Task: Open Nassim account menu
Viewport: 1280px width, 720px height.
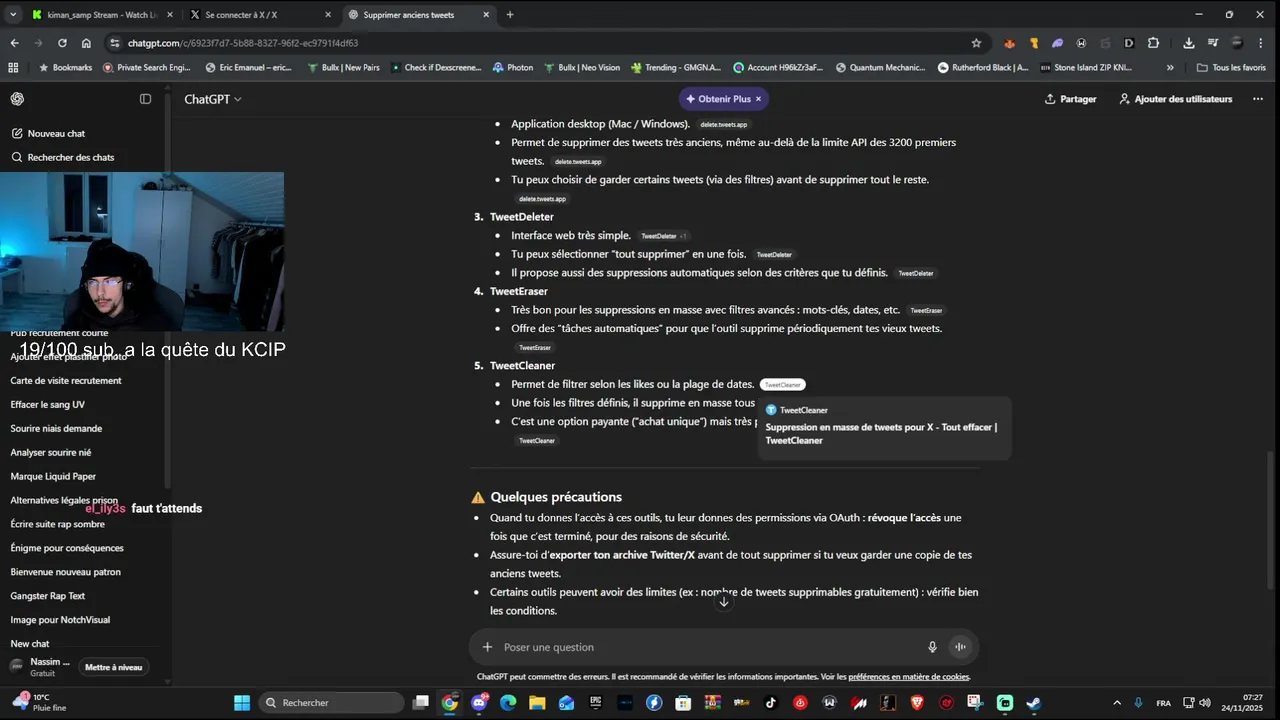Action: (40, 667)
